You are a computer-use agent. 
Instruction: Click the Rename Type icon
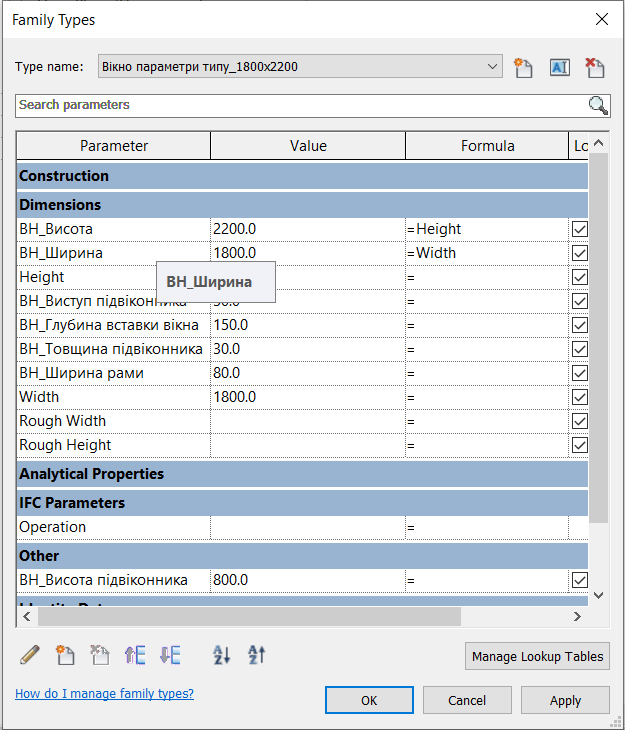tap(559, 67)
